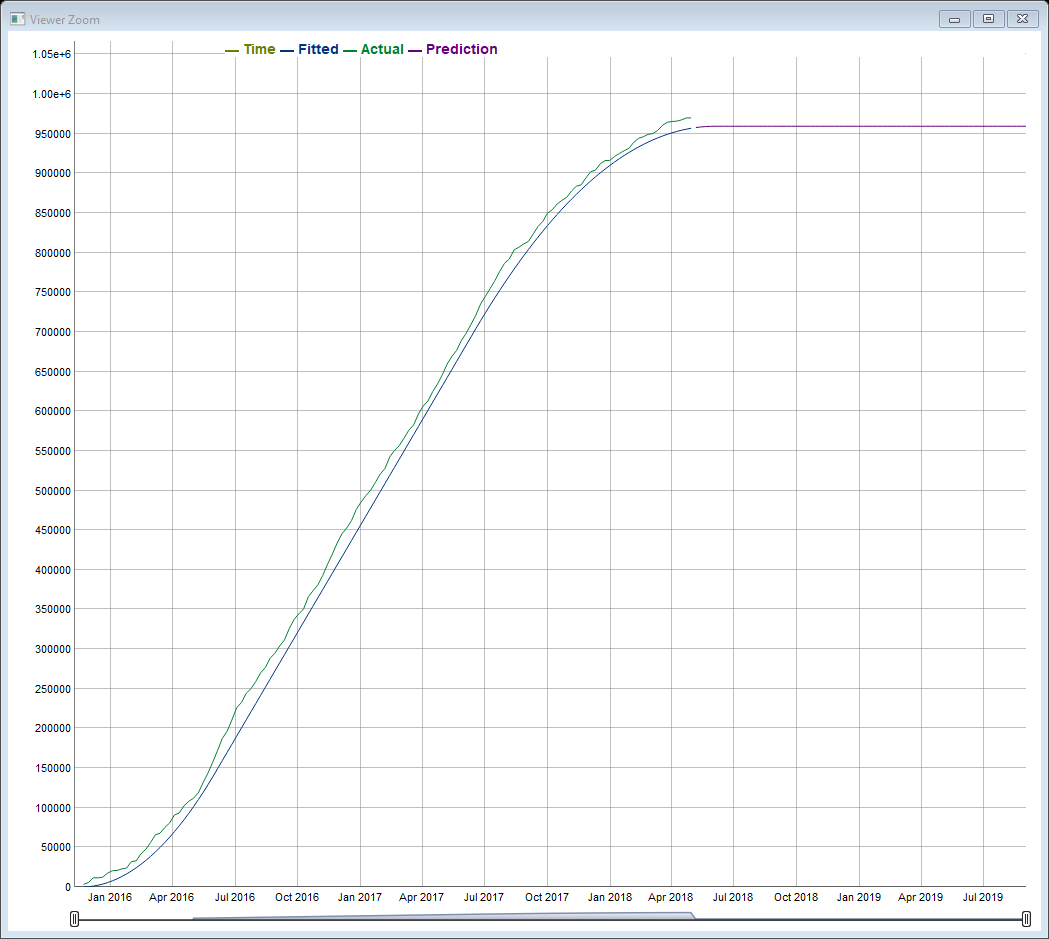
Task: Click the right range selector handle
Action: pyautogui.click(x=1026, y=919)
